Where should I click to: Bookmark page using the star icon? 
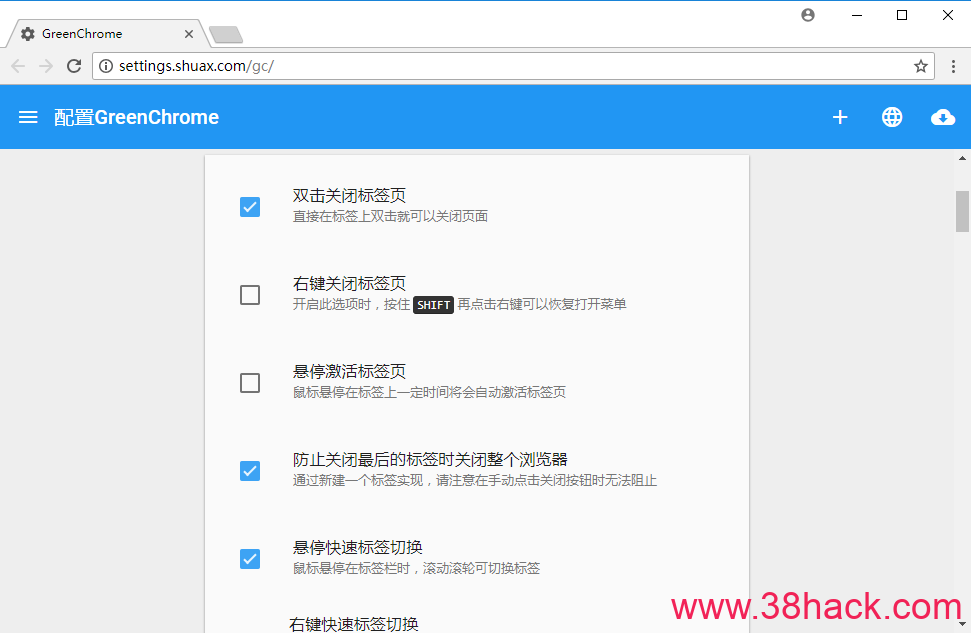click(x=920, y=66)
